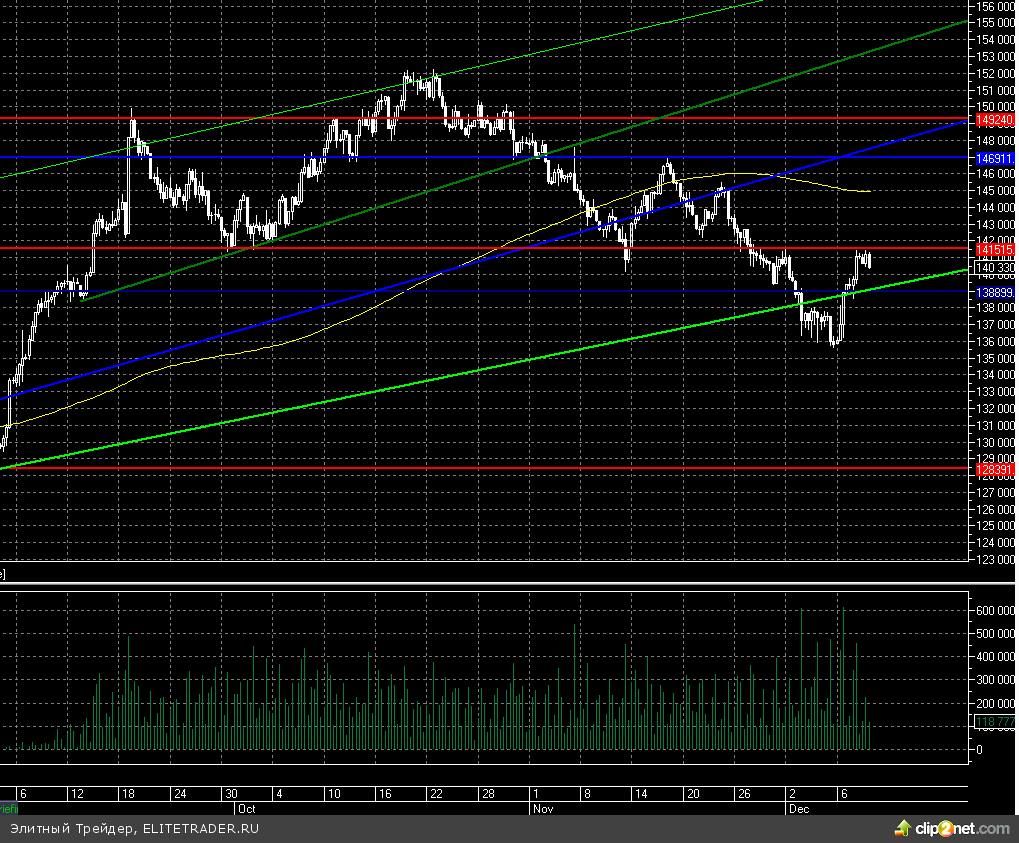The height and width of the screenshot is (843, 1019).
Task: Open the clip2net.com logo link
Action: coord(962,829)
